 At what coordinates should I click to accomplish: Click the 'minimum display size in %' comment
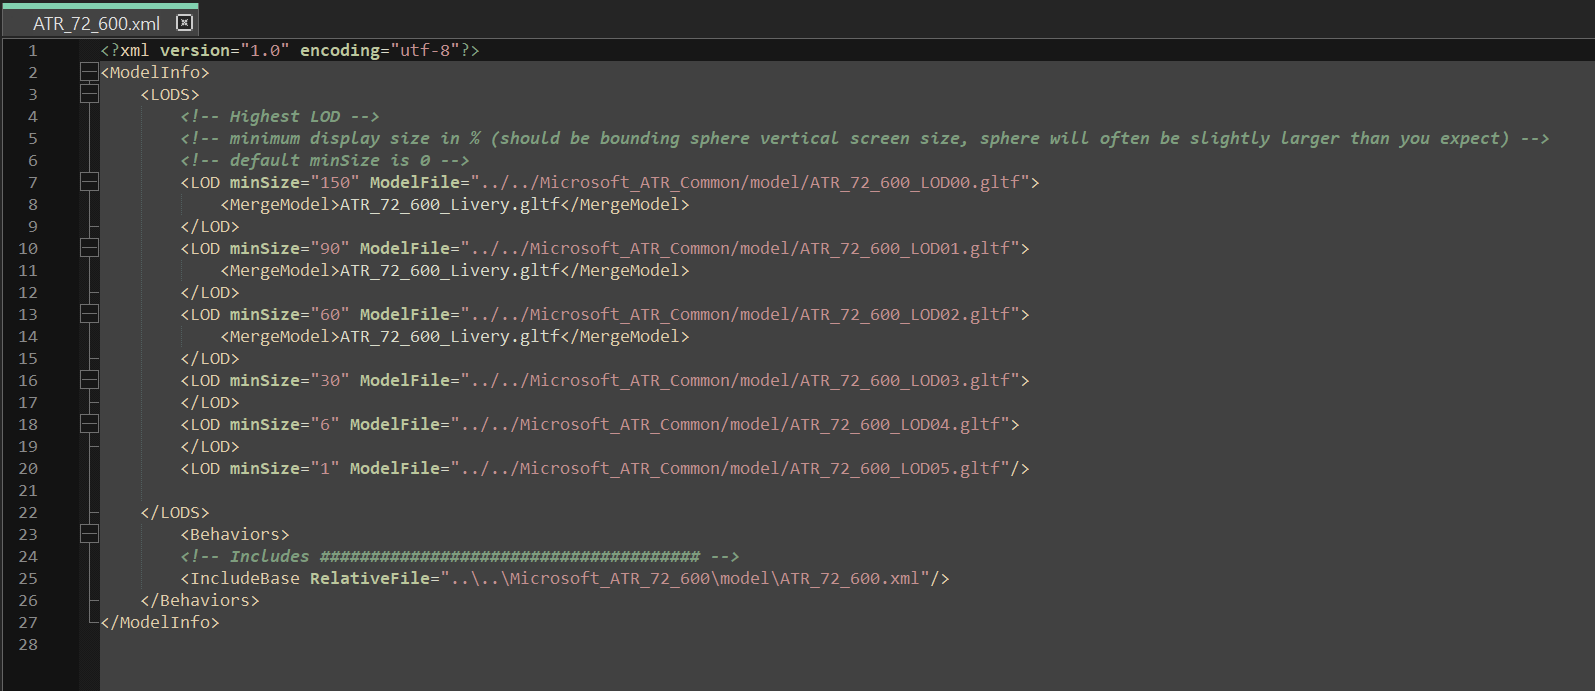point(865,138)
